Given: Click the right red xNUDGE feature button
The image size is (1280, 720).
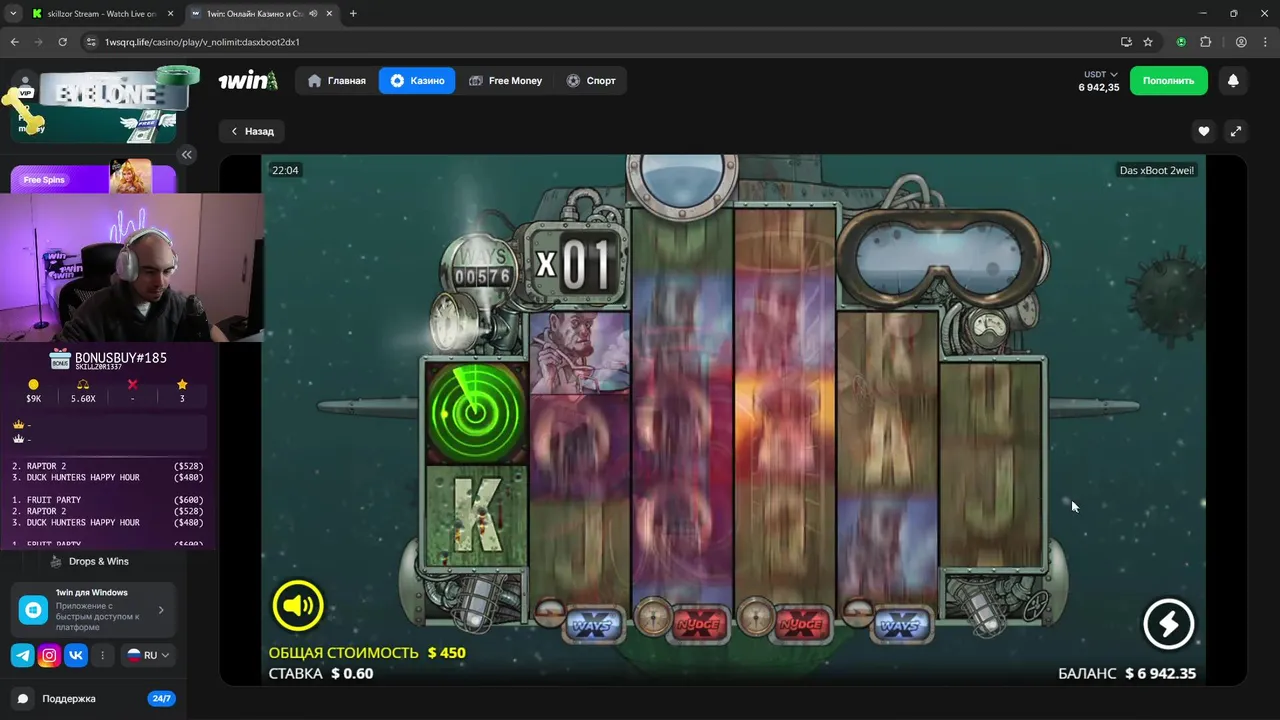Looking at the screenshot, I should [x=800, y=623].
